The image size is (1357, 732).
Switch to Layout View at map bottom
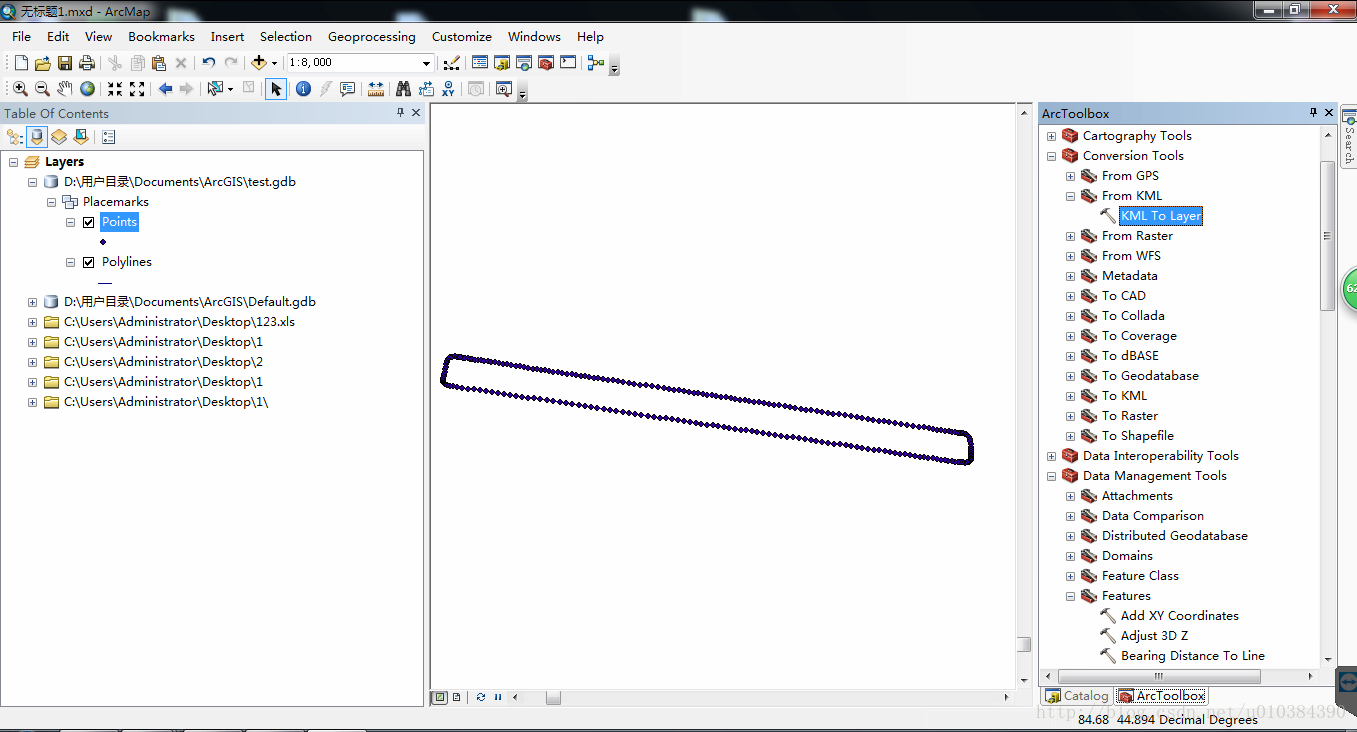coord(456,697)
